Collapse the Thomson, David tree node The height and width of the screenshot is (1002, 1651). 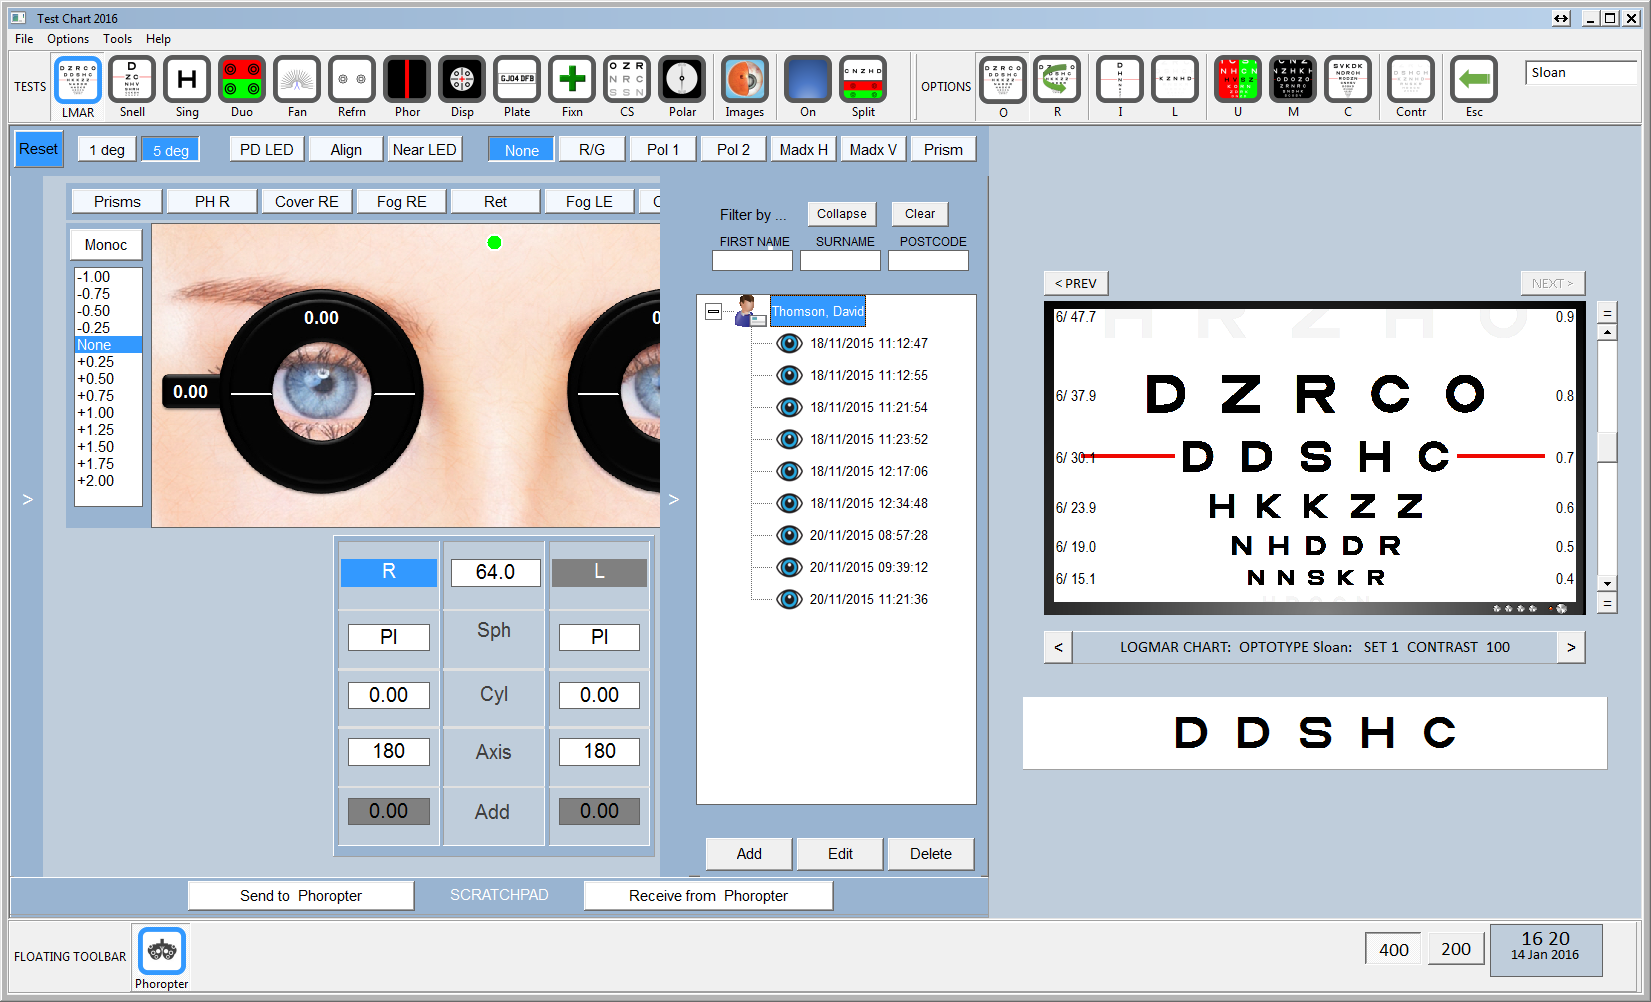713,312
